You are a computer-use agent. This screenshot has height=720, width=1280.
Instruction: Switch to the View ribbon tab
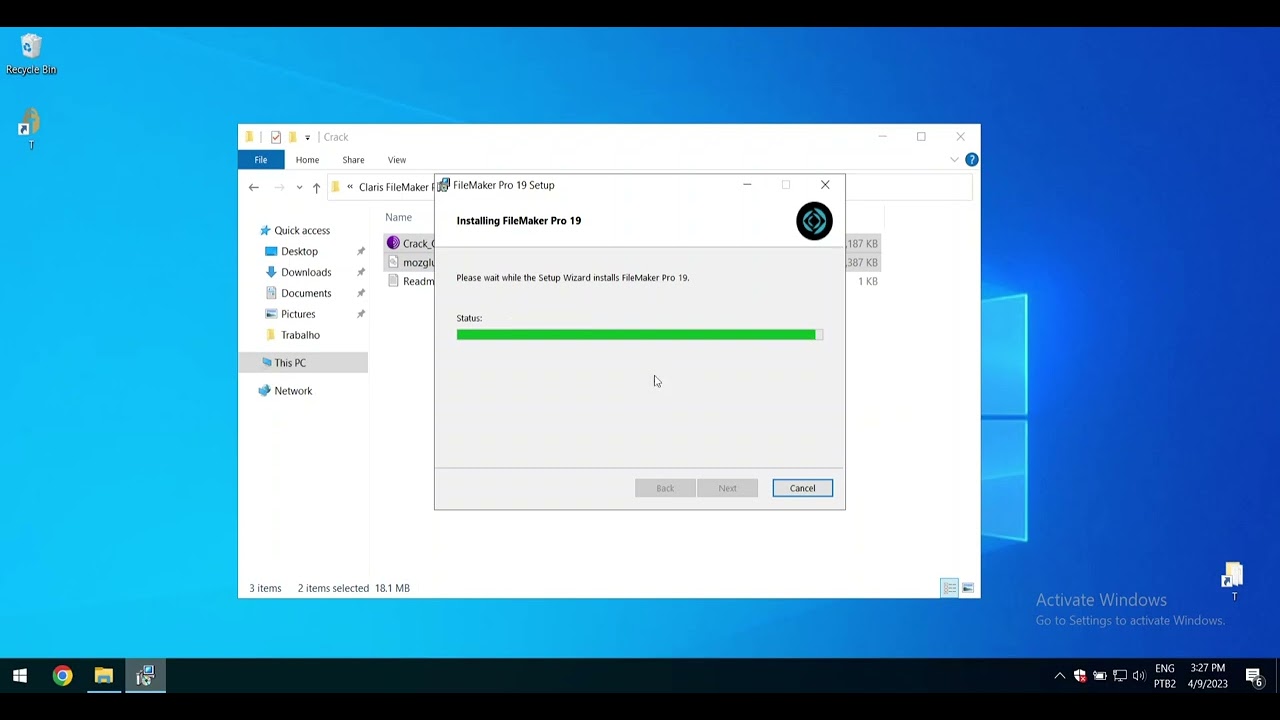pyautogui.click(x=397, y=160)
